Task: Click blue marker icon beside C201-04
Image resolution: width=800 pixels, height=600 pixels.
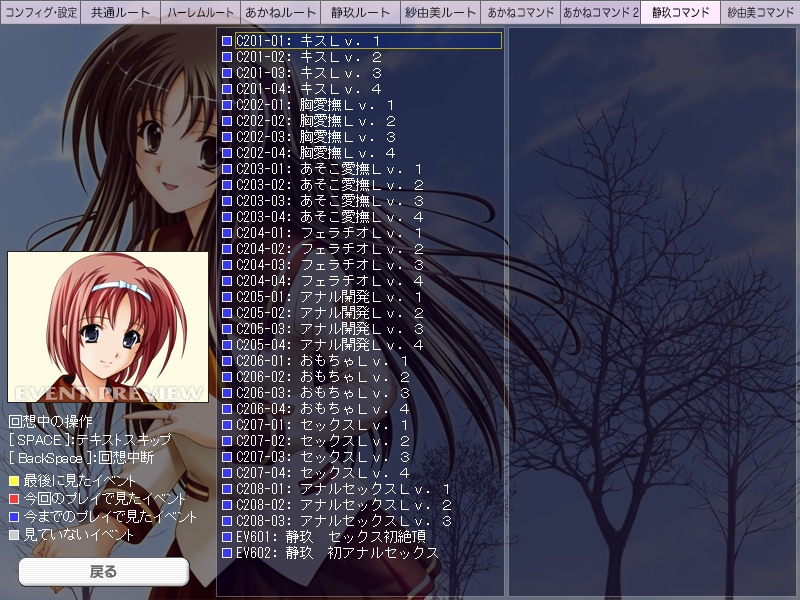Action: [x=227, y=89]
